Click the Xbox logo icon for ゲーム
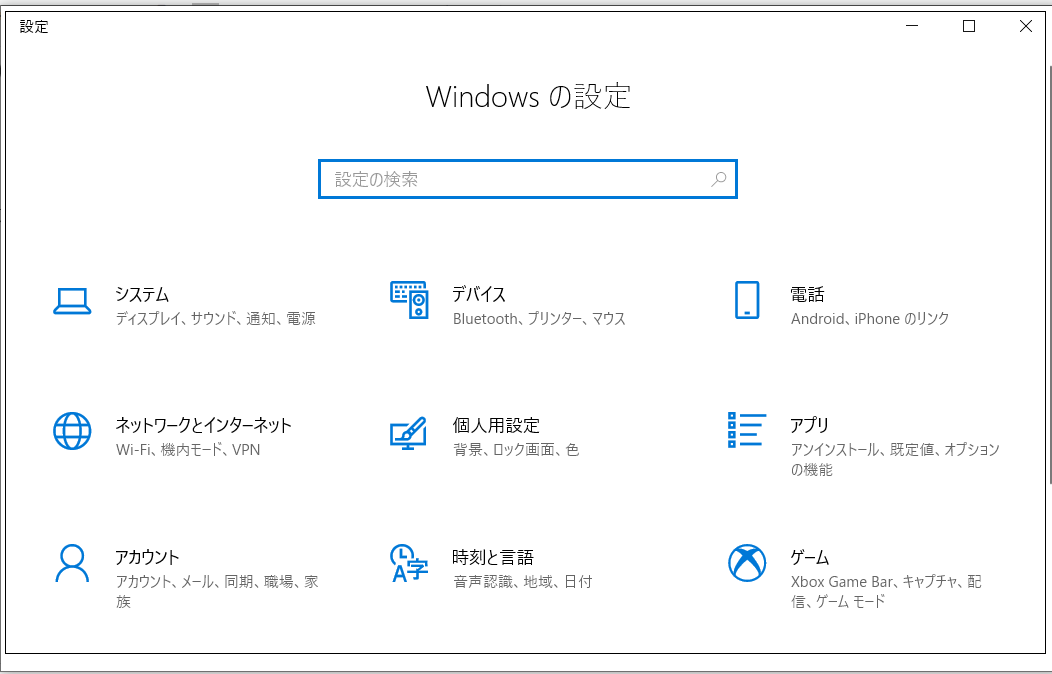Screen dimensions: 1052x674 [x=747, y=563]
